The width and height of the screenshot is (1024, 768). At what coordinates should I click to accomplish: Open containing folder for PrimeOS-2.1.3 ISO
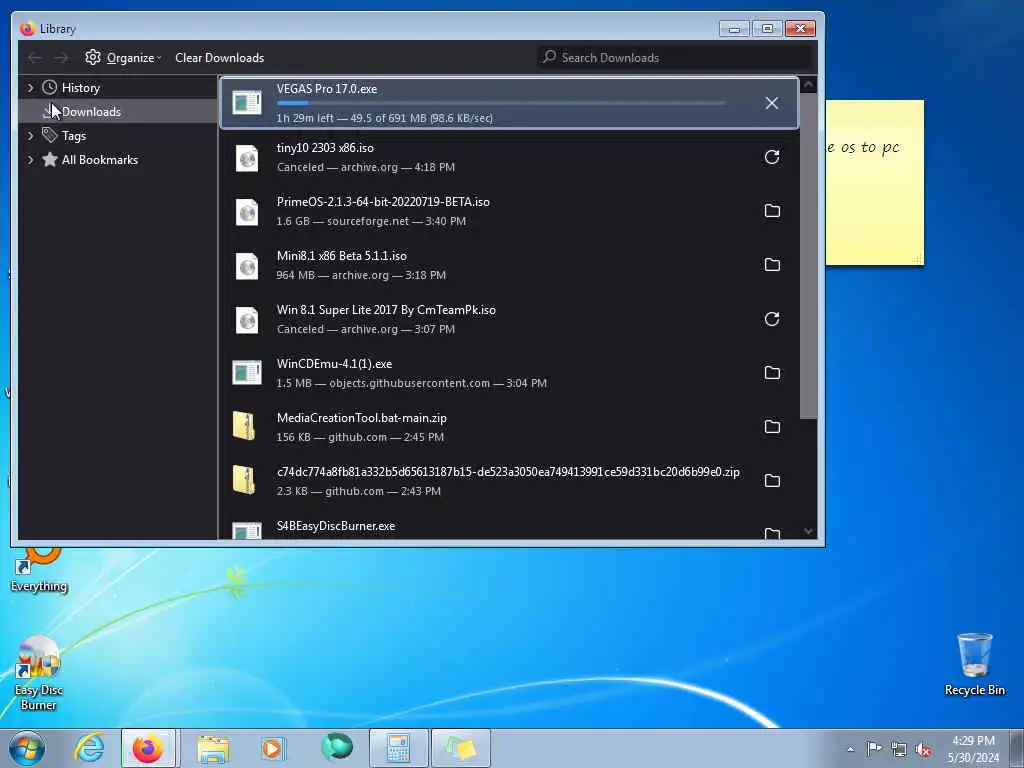click(772, 210)
